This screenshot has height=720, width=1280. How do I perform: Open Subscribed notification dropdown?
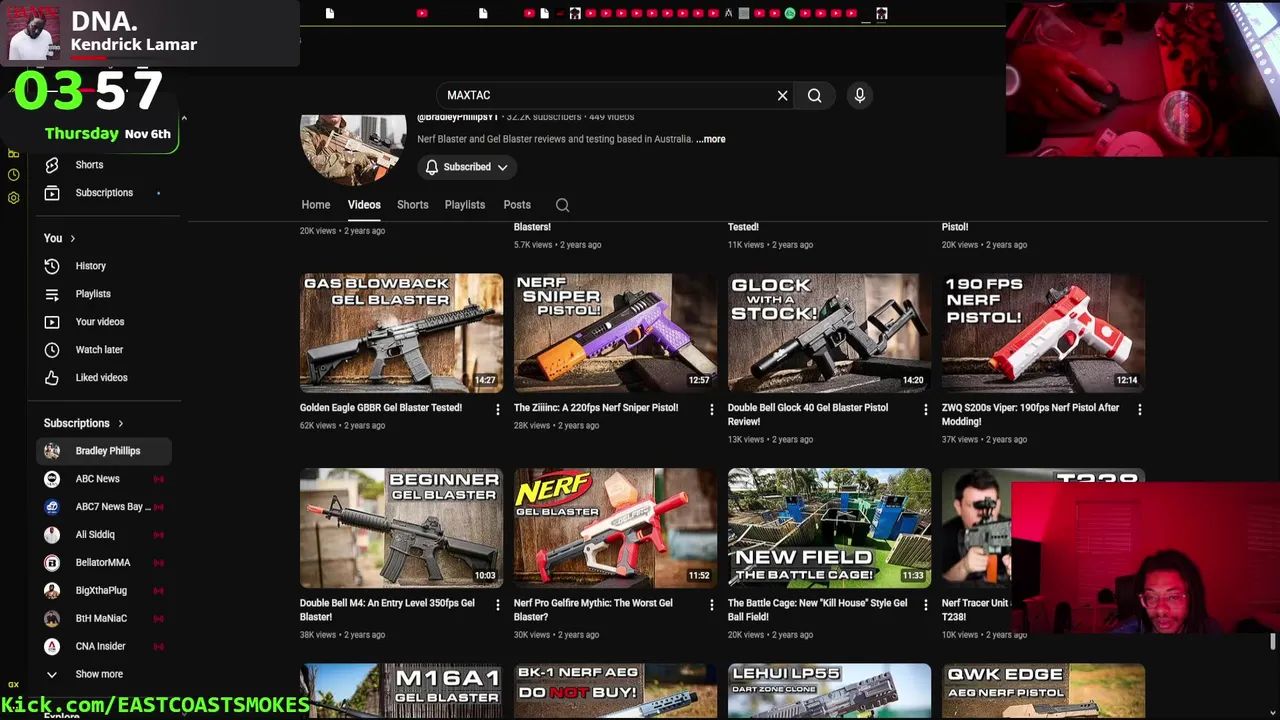(467, 167)
